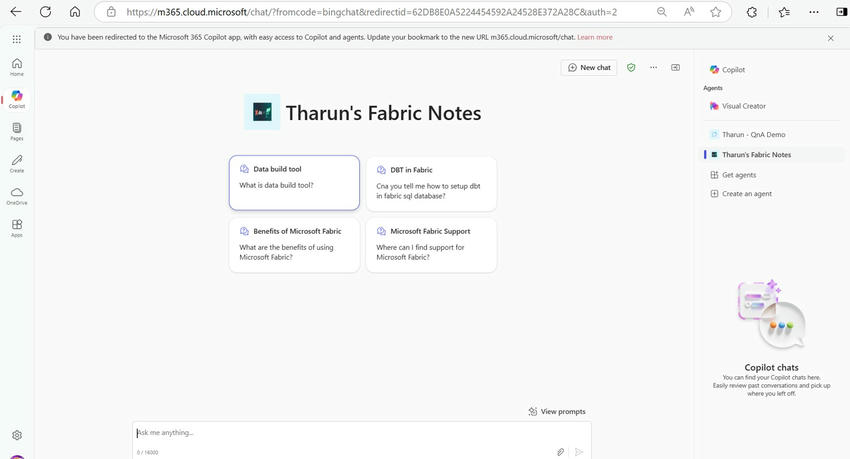The image size is (850, 459).
Task: Open favorites list icon
Action: [x=784, y=12]
